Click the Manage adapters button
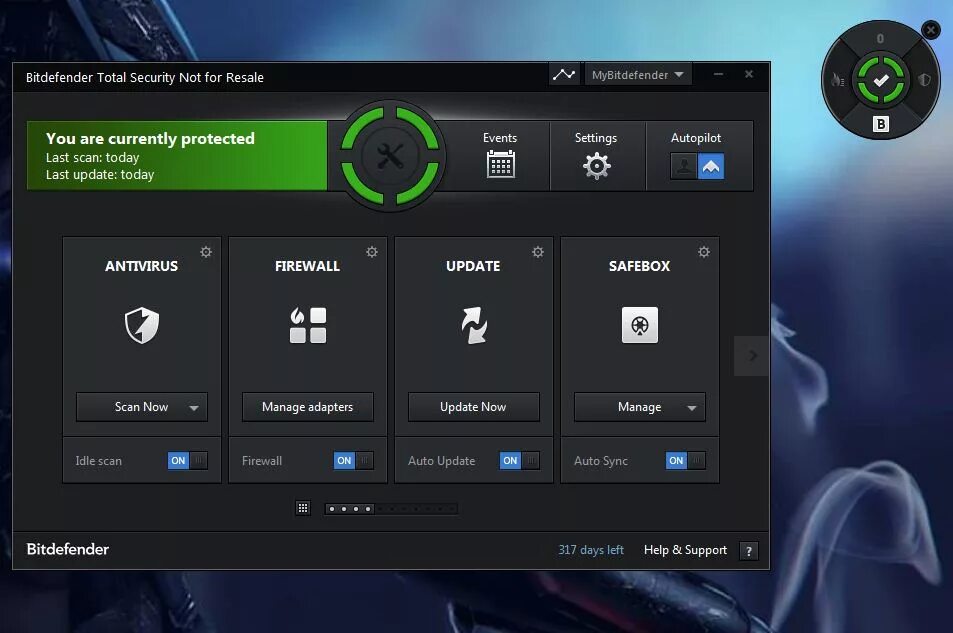The image size is (953, 633). (x=308, y=407)
